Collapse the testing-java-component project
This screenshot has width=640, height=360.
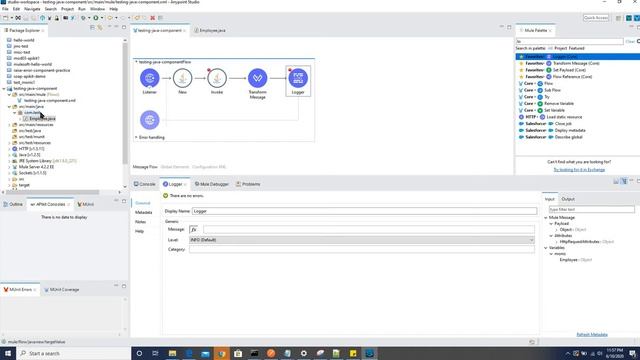[x=4, y=89]
